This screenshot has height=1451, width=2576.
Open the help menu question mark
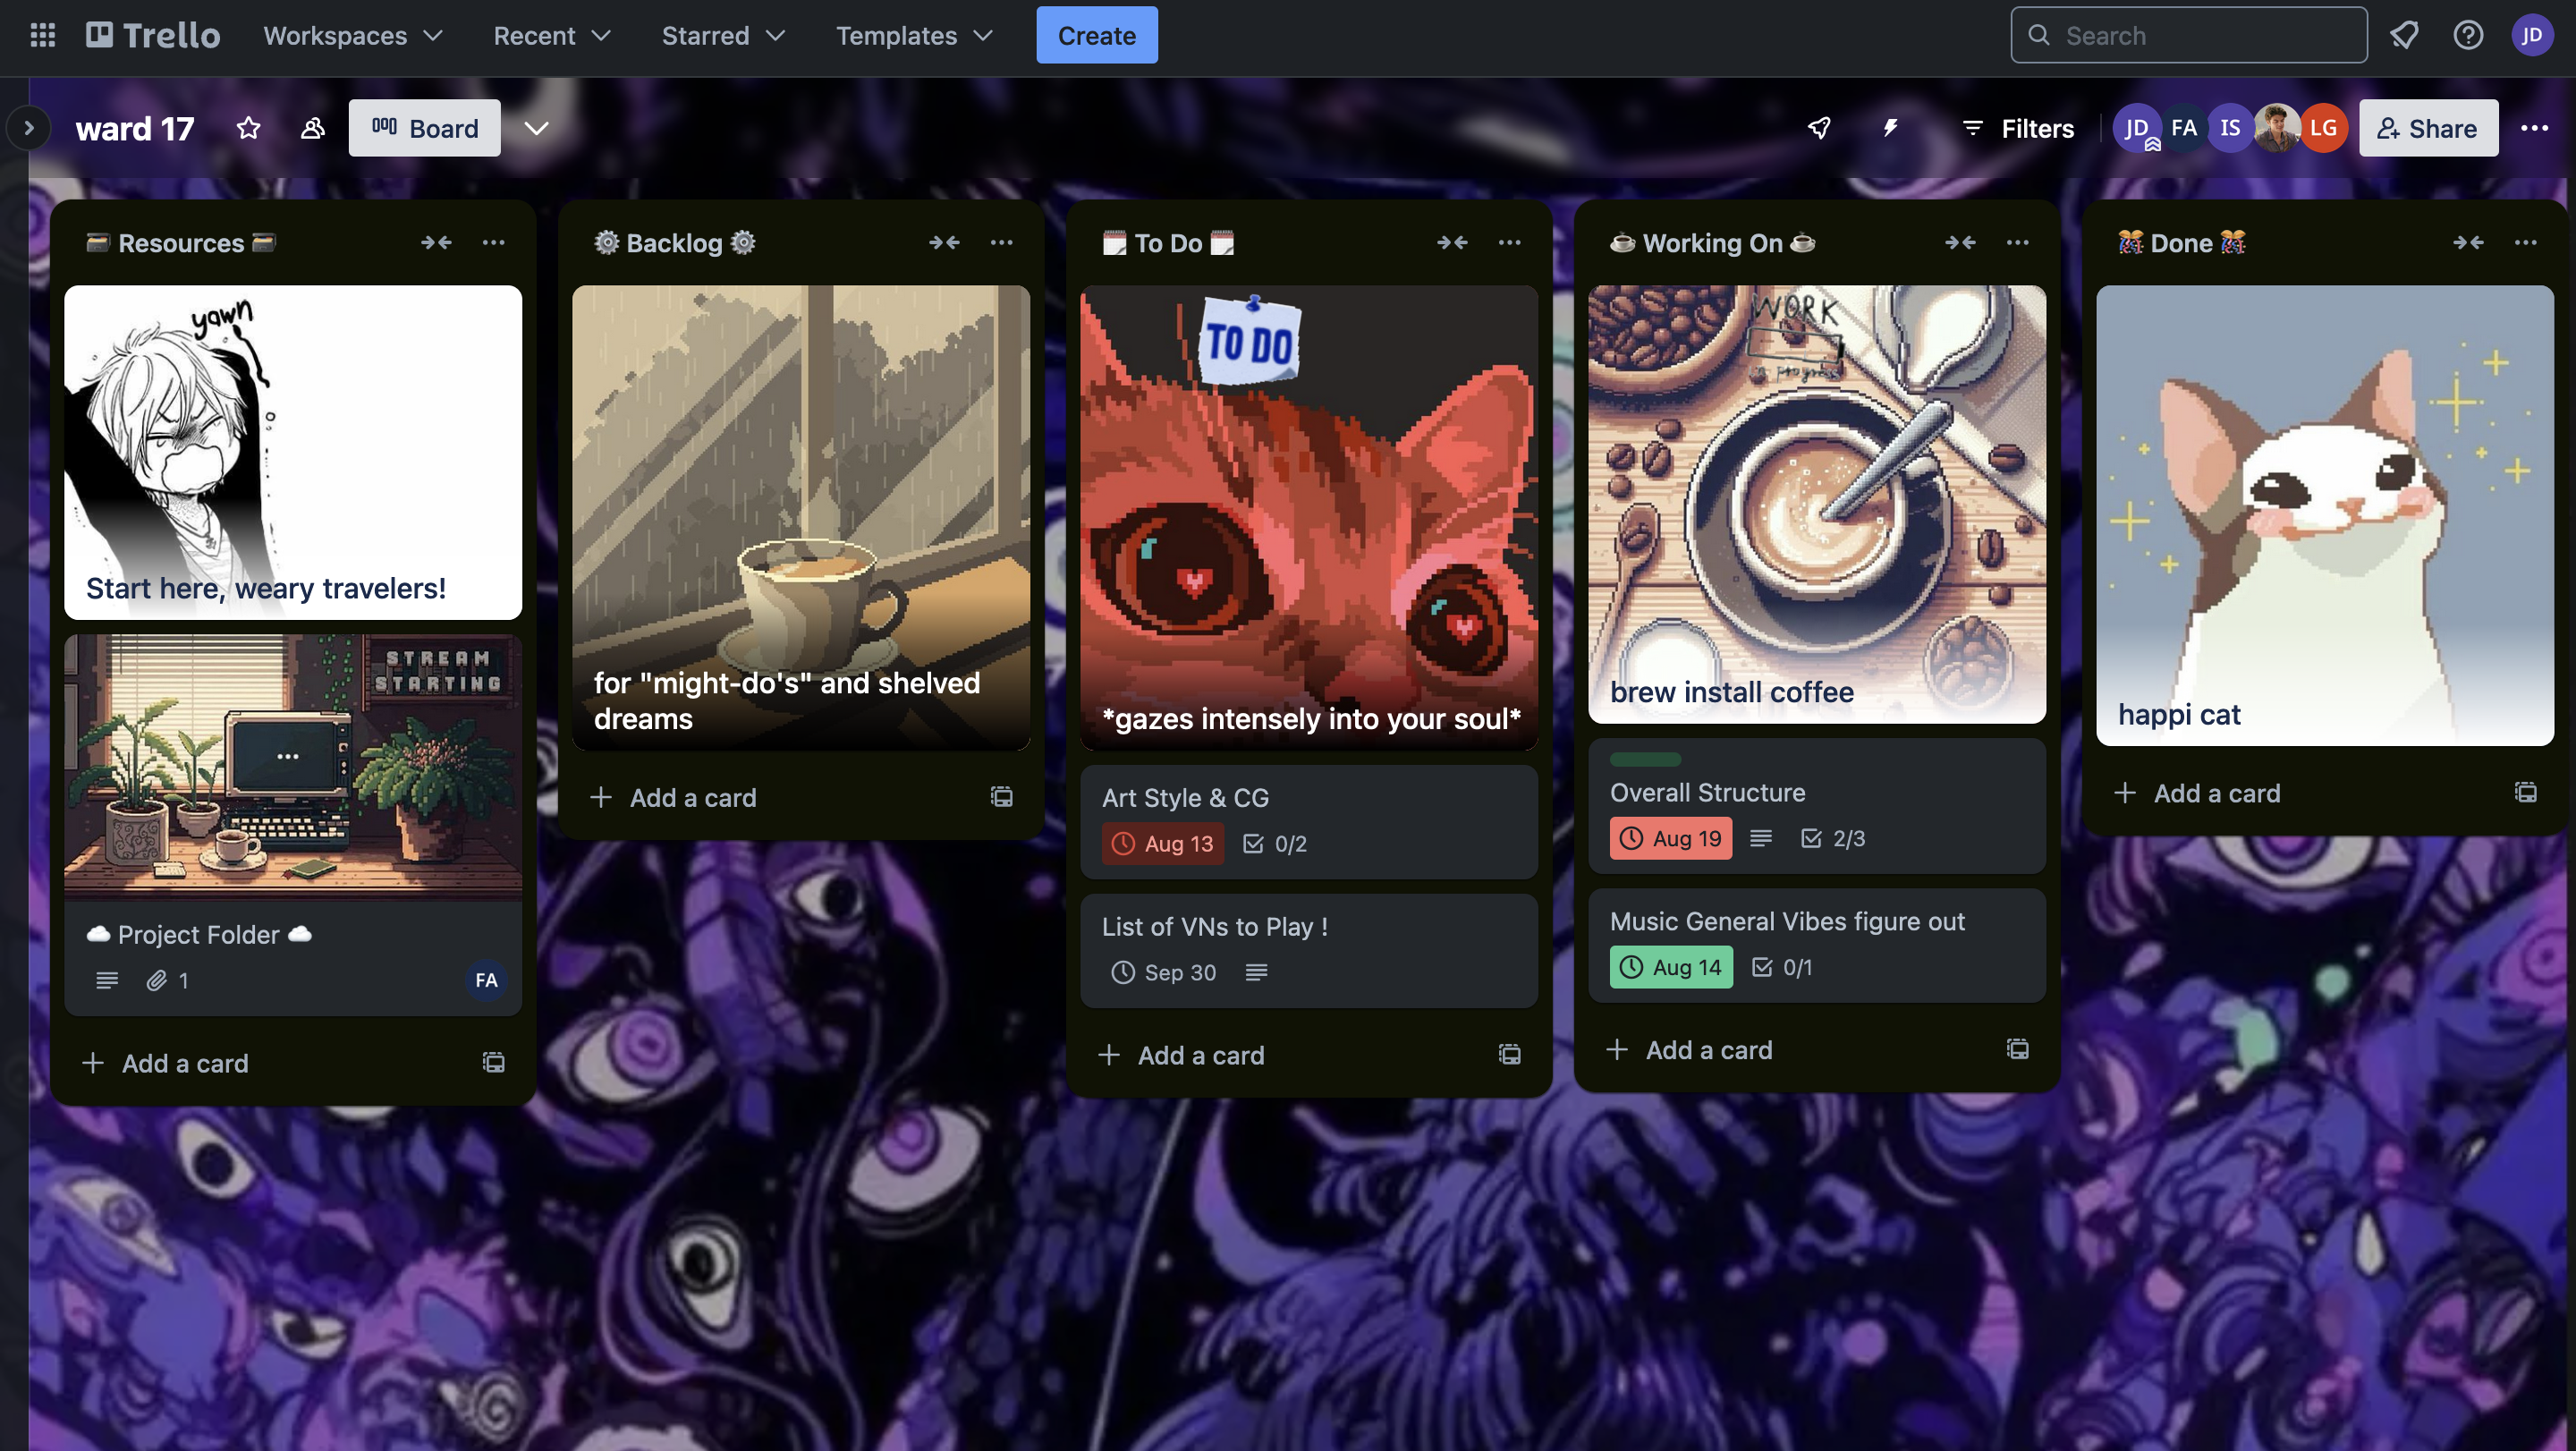click(2468, 34)
